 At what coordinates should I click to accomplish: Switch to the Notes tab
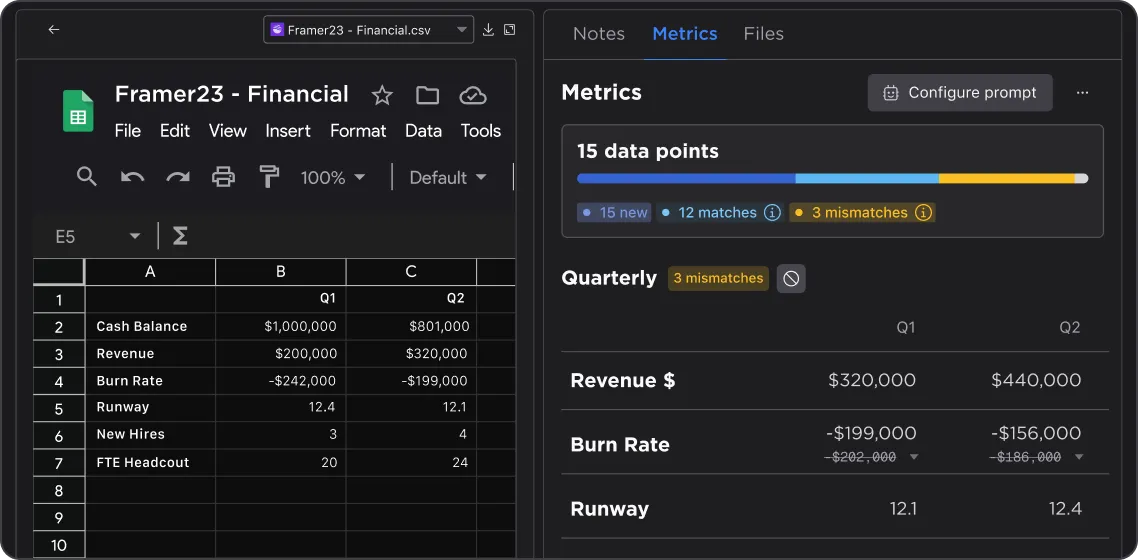click(x=599, y=33)
